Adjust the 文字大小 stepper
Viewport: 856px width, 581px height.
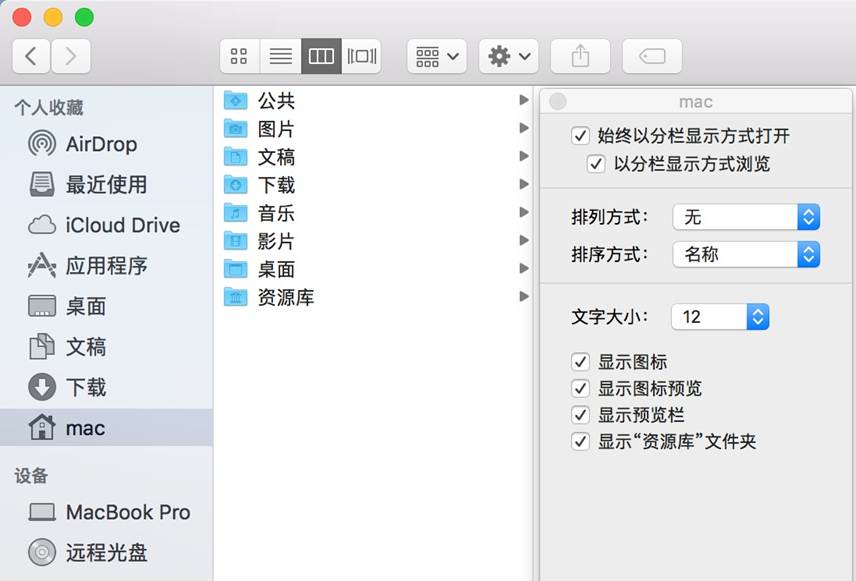click(758, 316)
